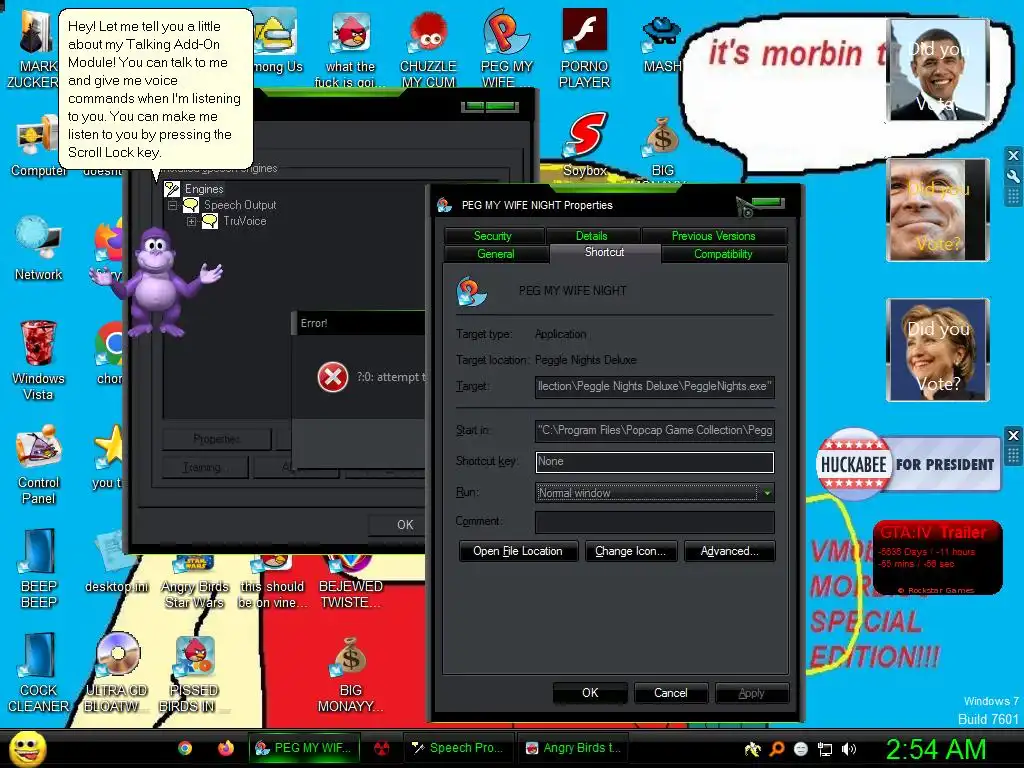Confirm properties dialog with OK
Image resolution: width=1024 pixels, height=768 pixels.
tap(590, 693)
